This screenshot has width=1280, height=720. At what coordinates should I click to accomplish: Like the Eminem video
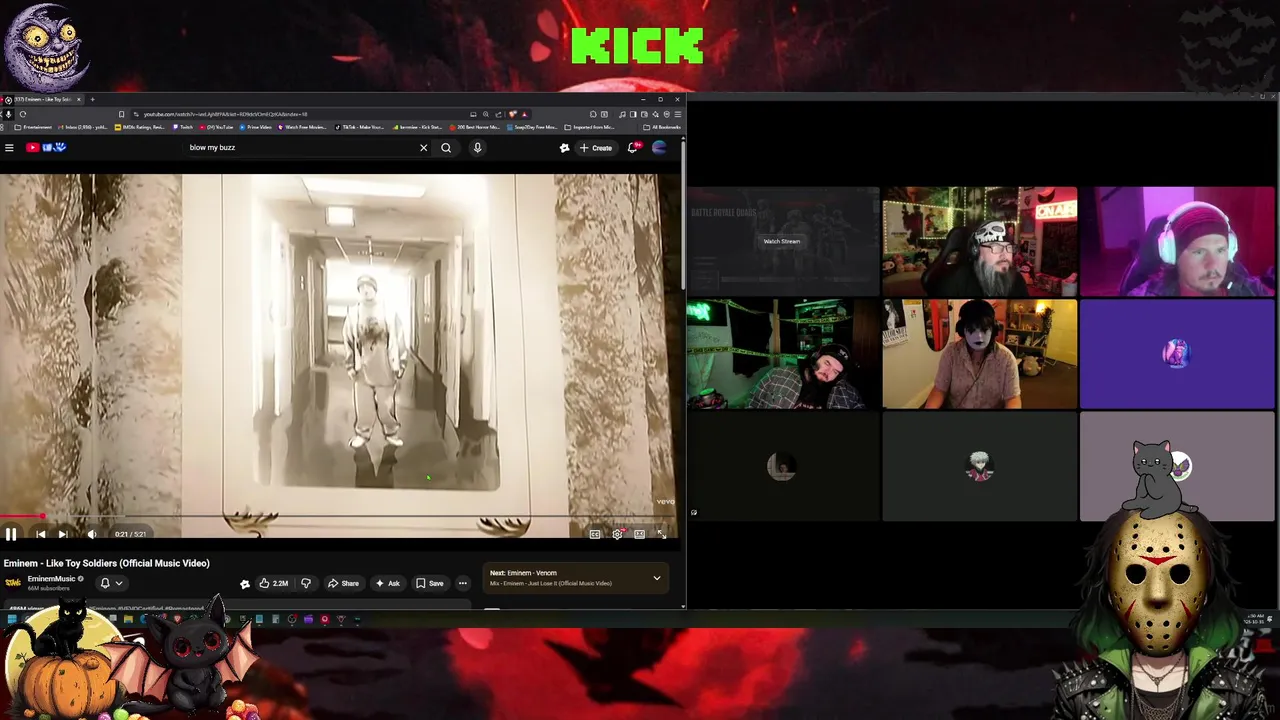click(274, 583)
